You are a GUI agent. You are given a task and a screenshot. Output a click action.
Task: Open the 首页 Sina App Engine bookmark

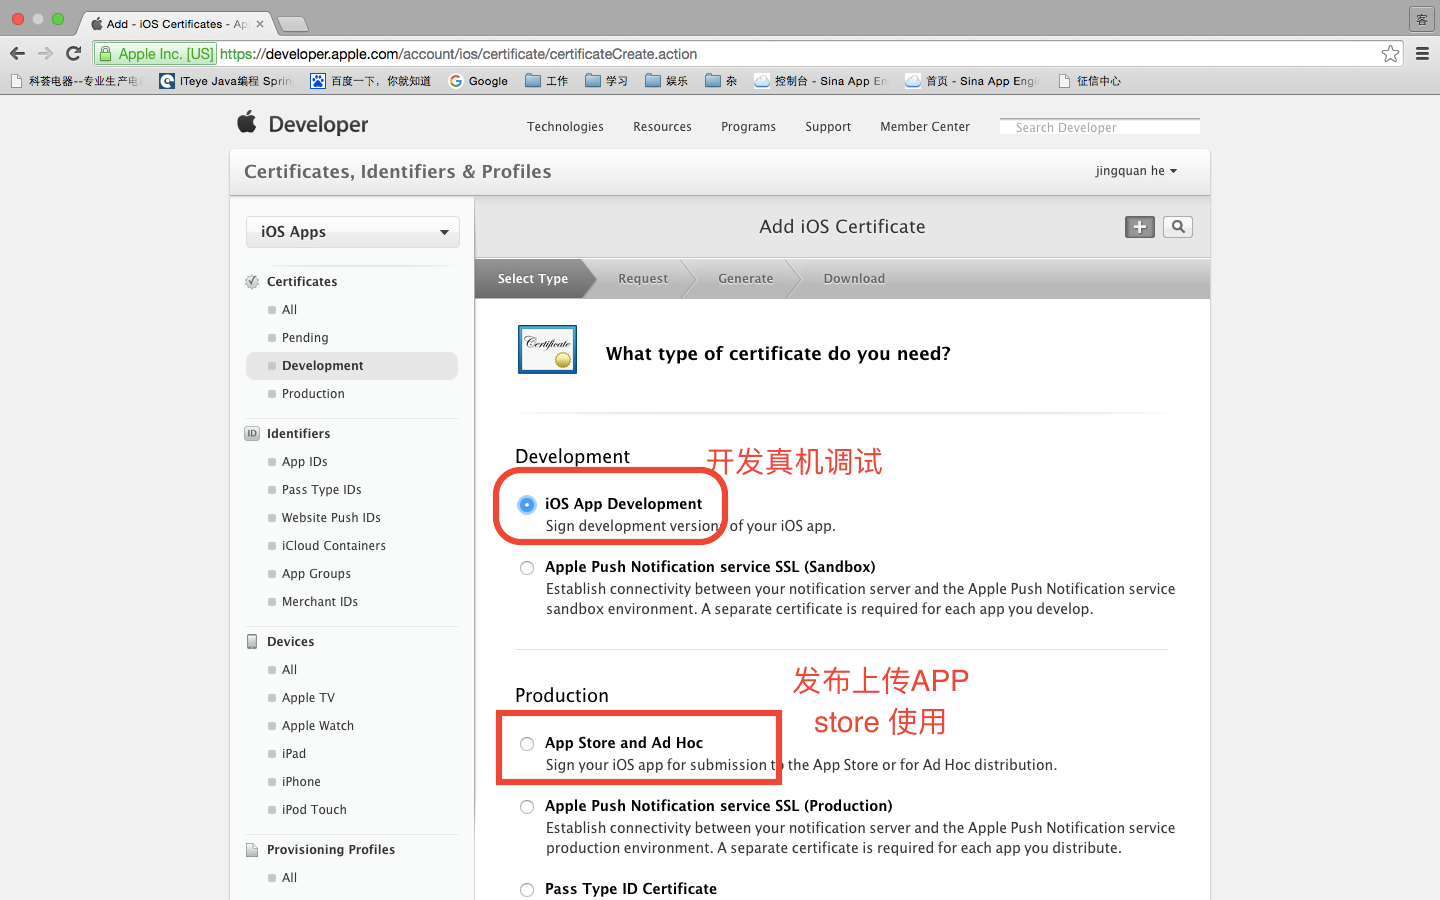972,81
